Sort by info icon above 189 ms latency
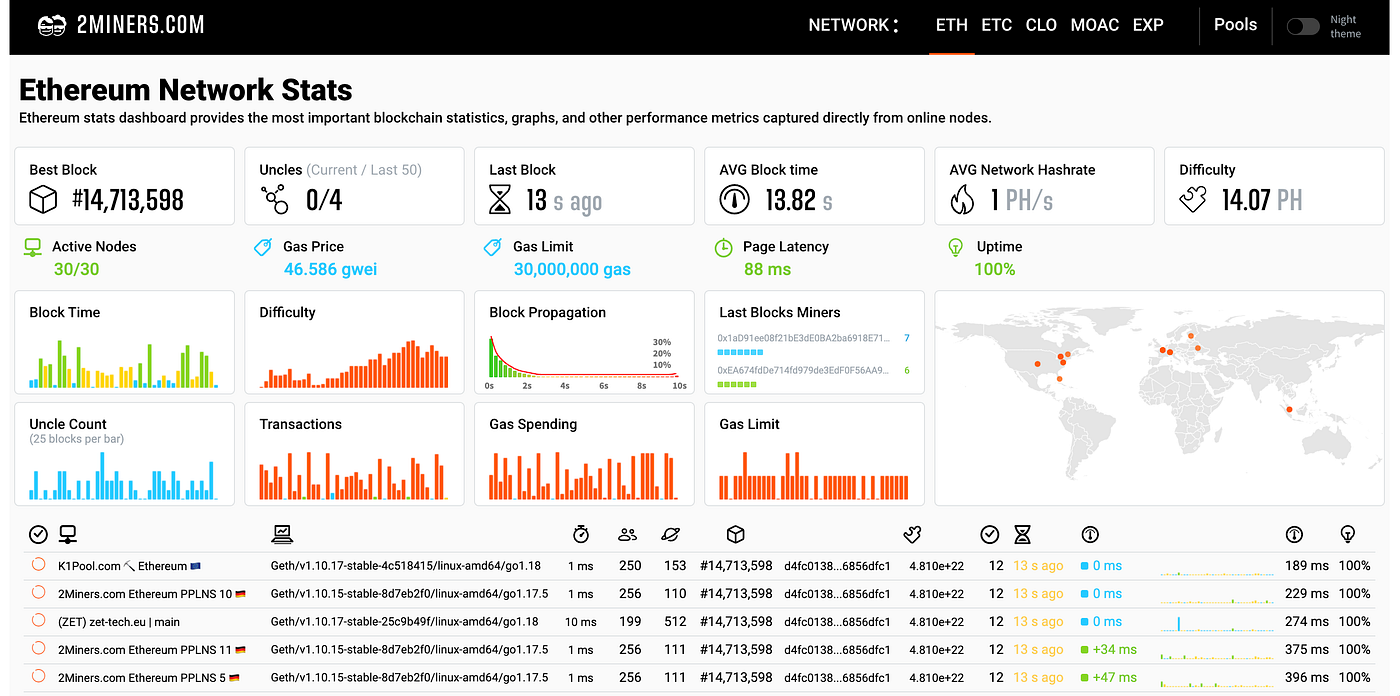Image resolution: width=1400 pixels, height=696 pixels. pyautogui.click(x=1294, y=534)
